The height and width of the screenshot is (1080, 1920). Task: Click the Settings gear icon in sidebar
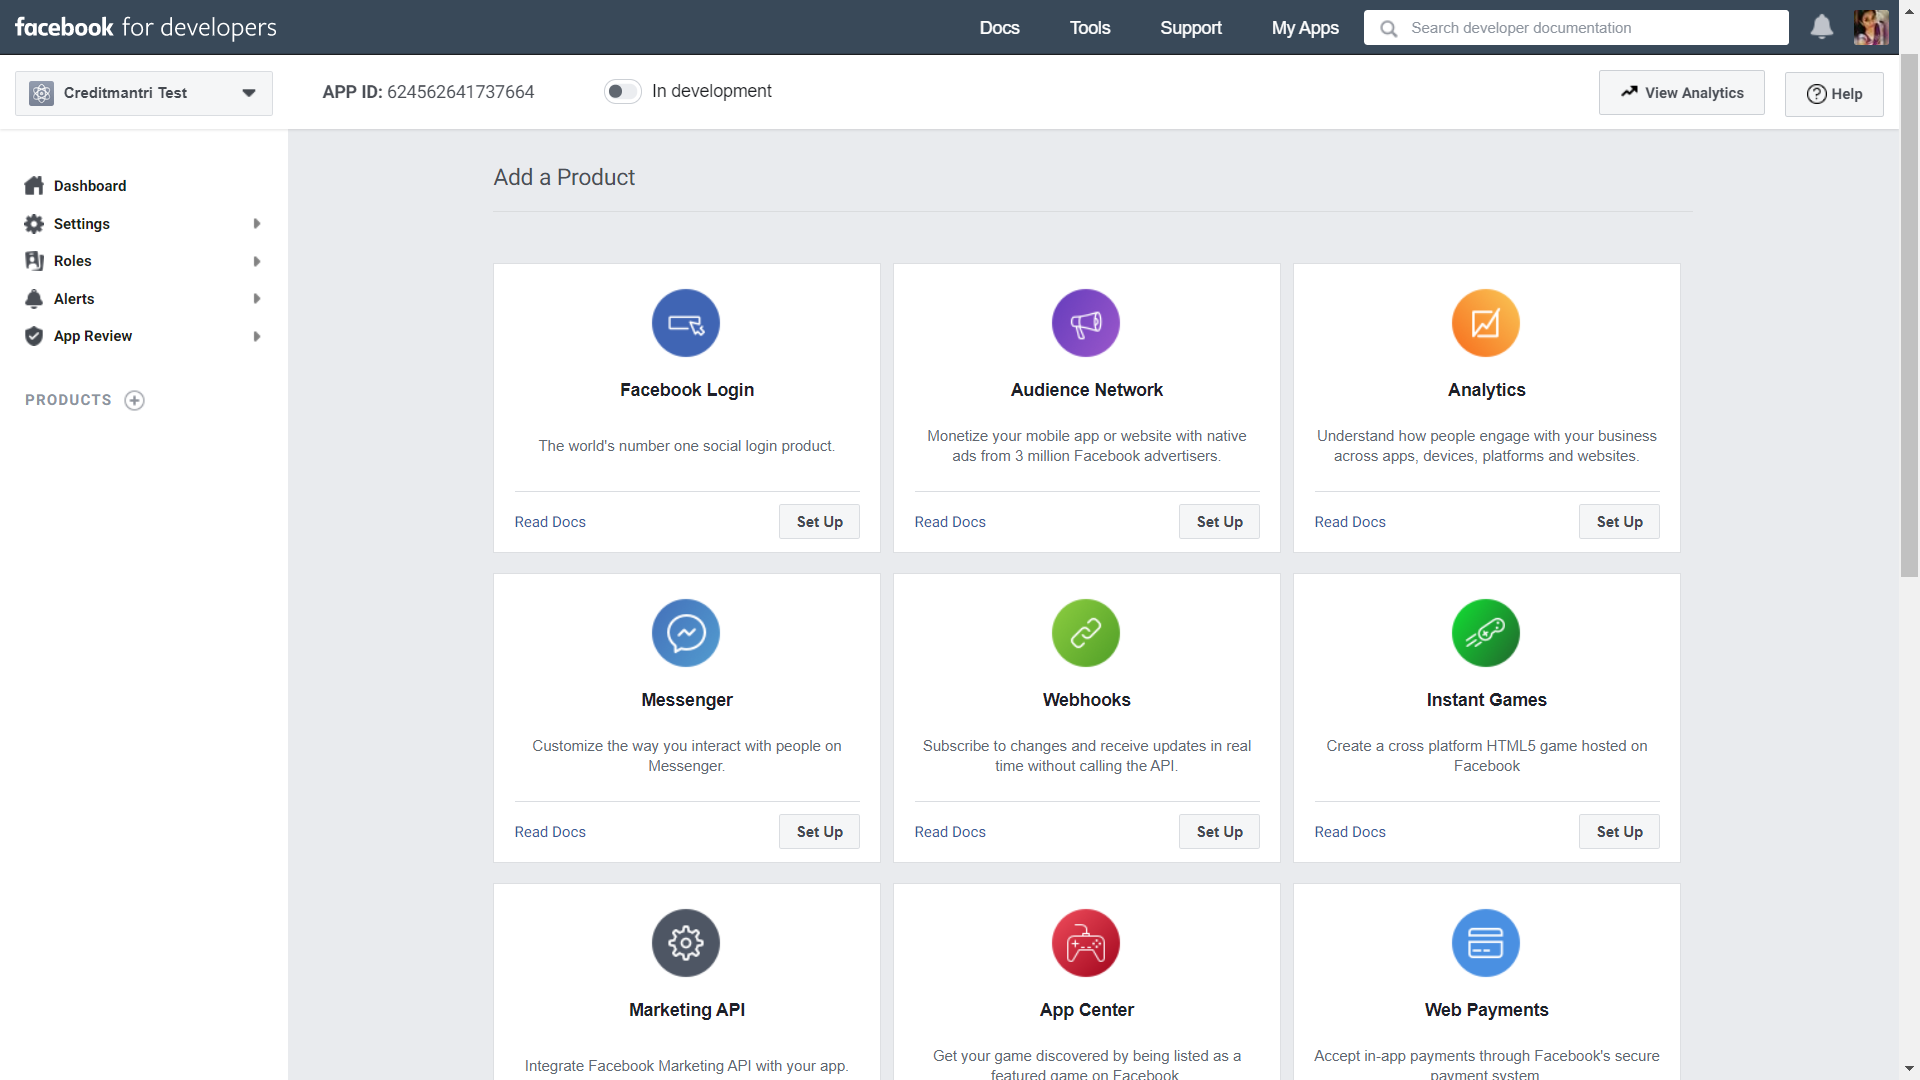pos(34,224)
